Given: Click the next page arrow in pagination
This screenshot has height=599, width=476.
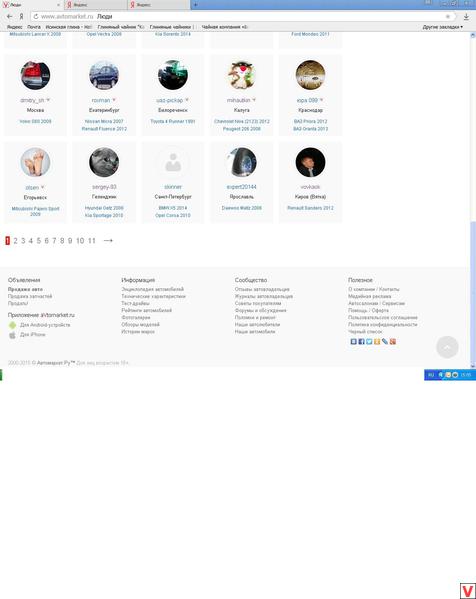Looking at the screenshot, I should click(x=108, y=241).
